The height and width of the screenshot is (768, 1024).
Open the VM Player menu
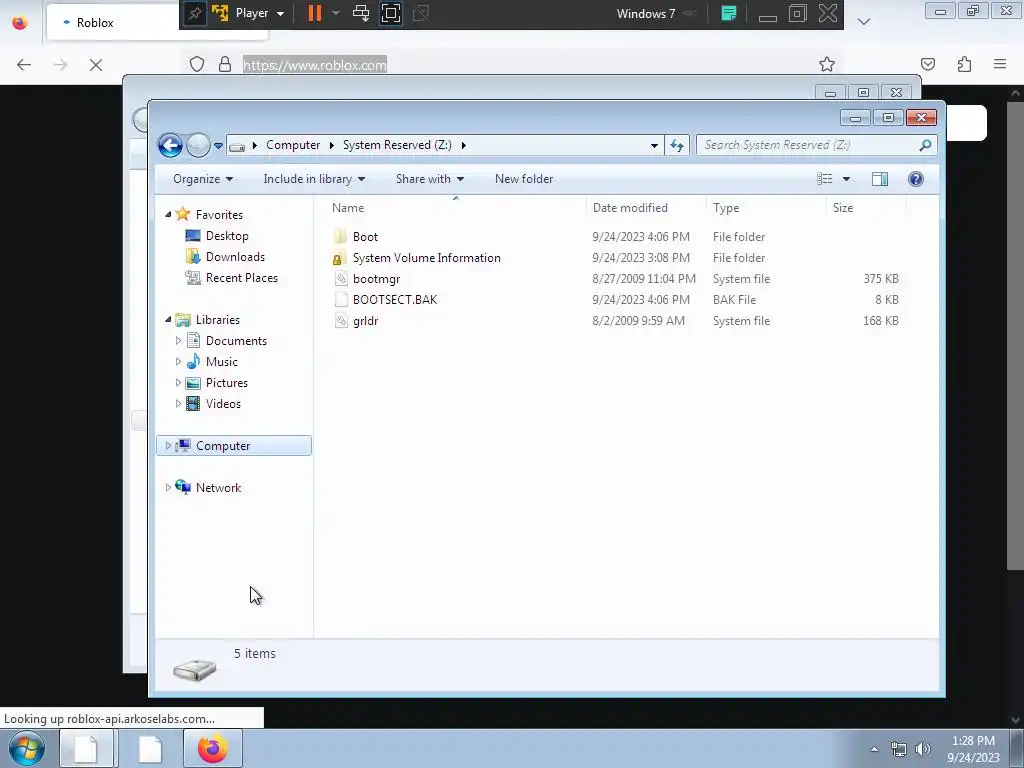(x=259, y=13)
